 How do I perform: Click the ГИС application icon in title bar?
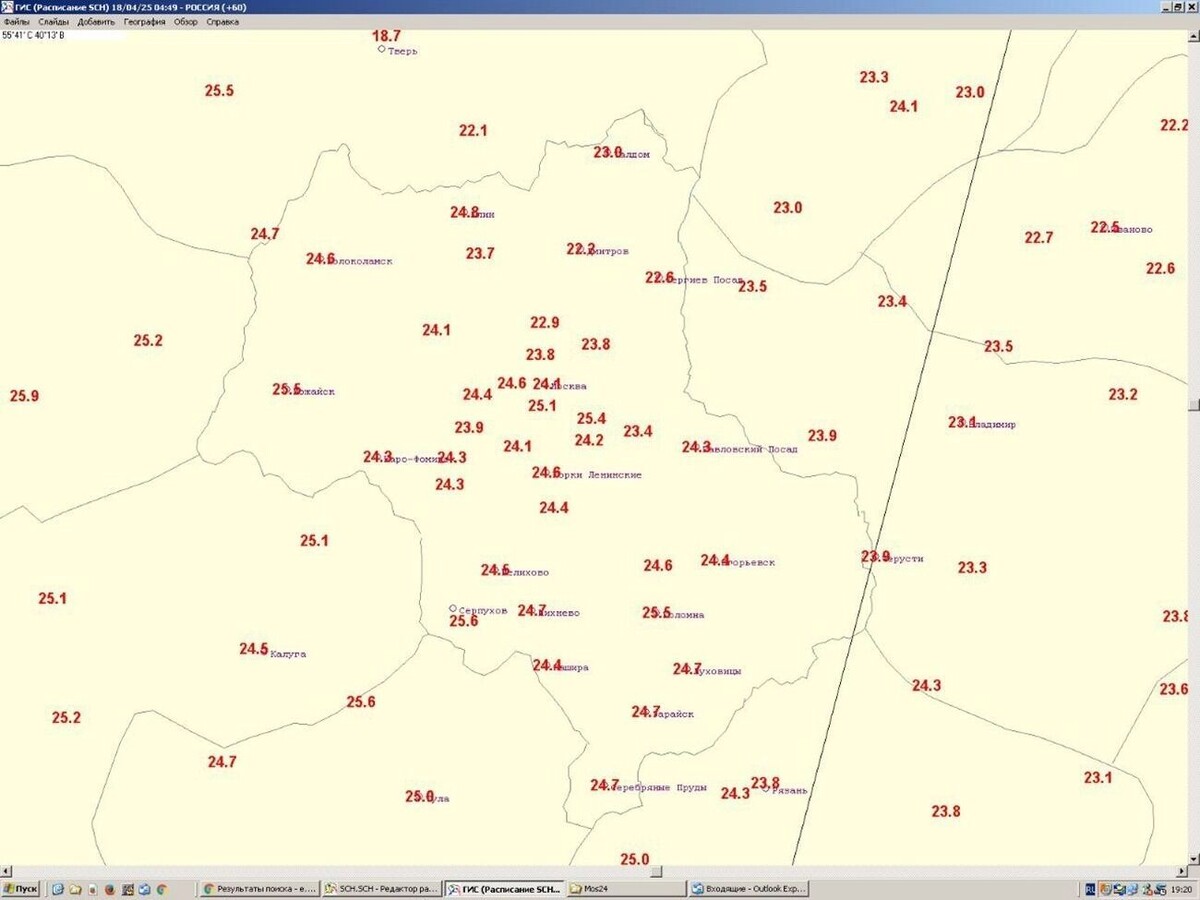[7, 7]
